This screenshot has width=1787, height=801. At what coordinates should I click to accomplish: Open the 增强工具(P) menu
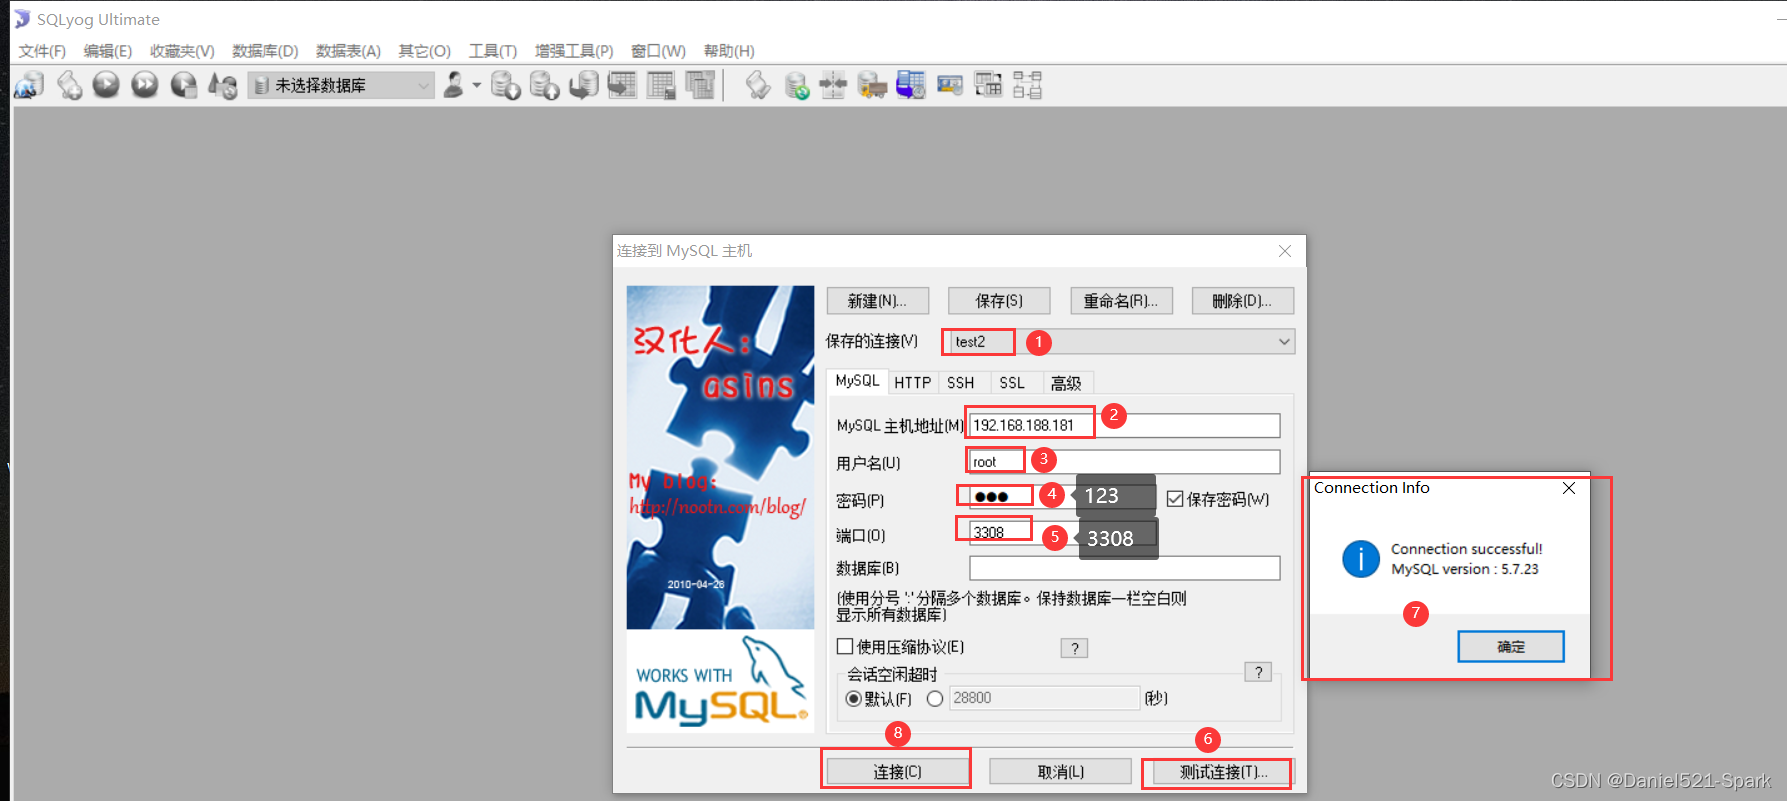(574, 51)
